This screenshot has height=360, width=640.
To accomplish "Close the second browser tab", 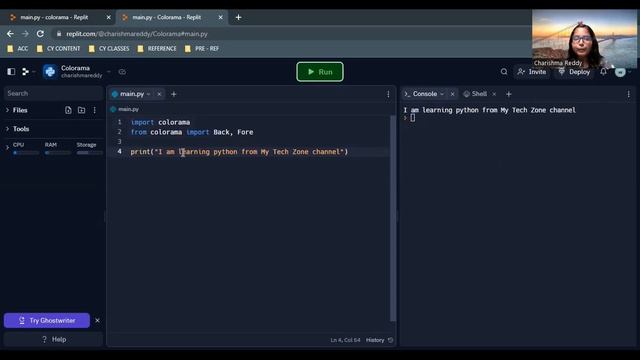I will click(220, 18).
